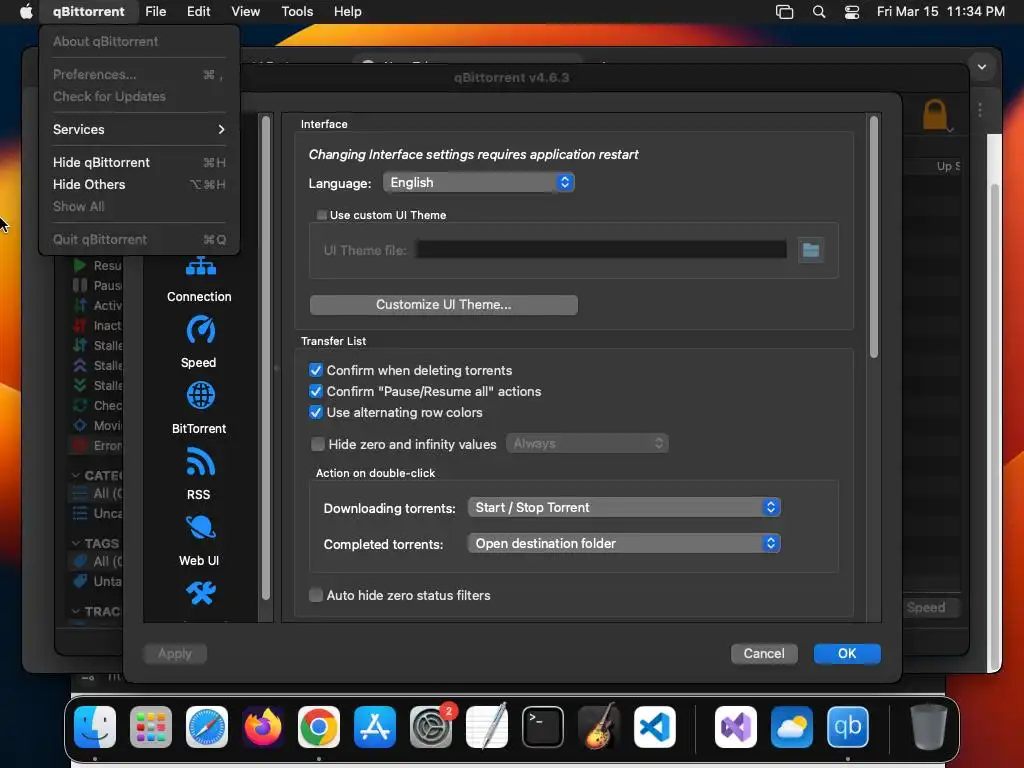
Task: Open the Tools menu
Action: (297, 12)
